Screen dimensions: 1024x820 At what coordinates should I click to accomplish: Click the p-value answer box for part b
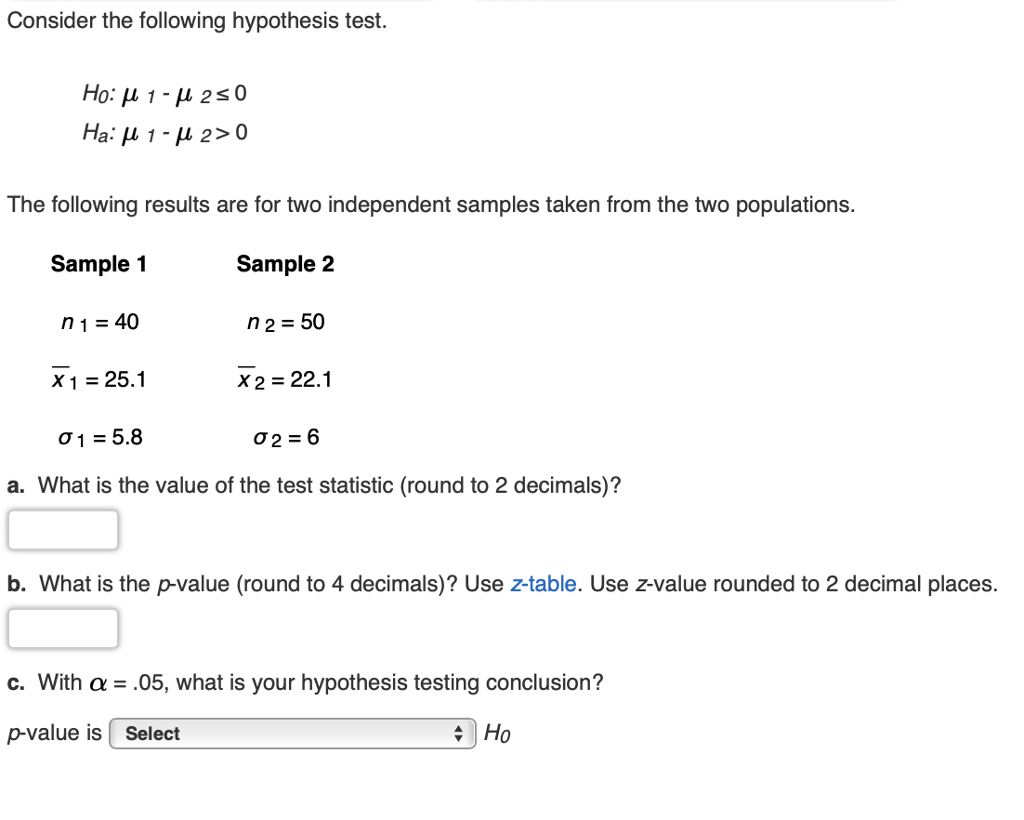[x=62, y=628]
